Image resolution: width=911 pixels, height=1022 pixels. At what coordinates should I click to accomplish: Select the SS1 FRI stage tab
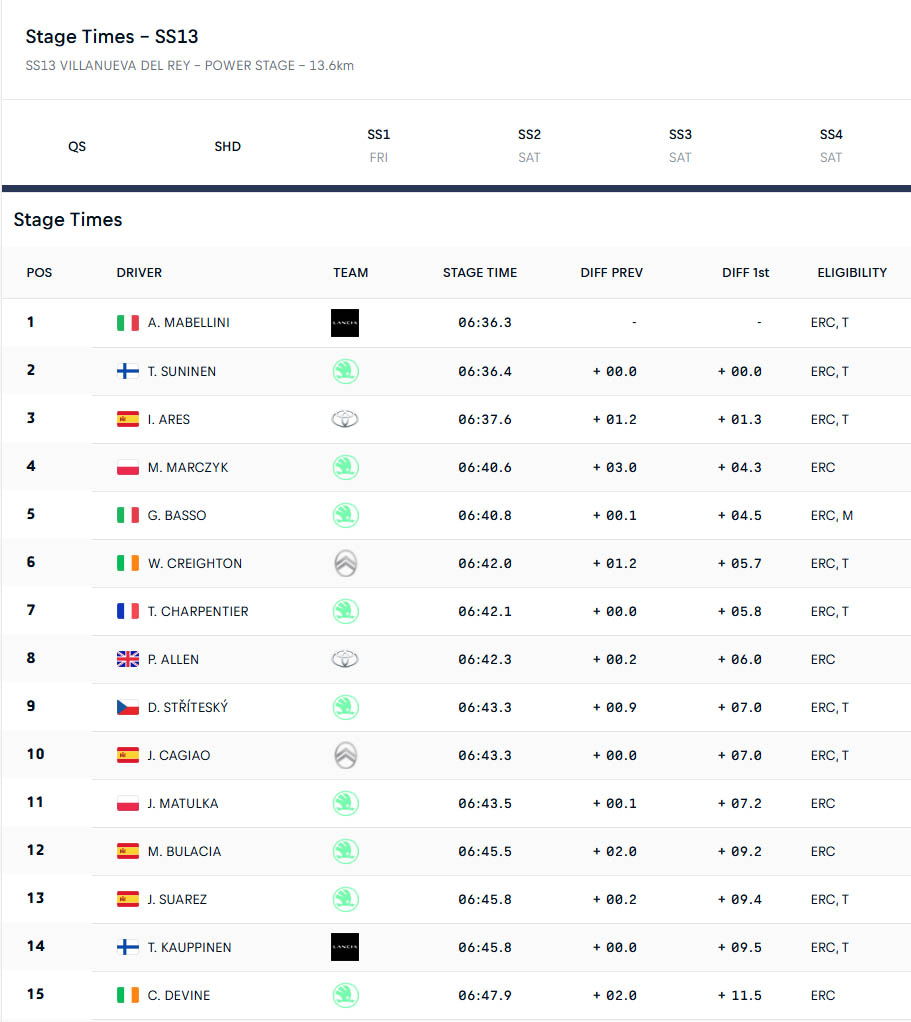tap(379, 145)
